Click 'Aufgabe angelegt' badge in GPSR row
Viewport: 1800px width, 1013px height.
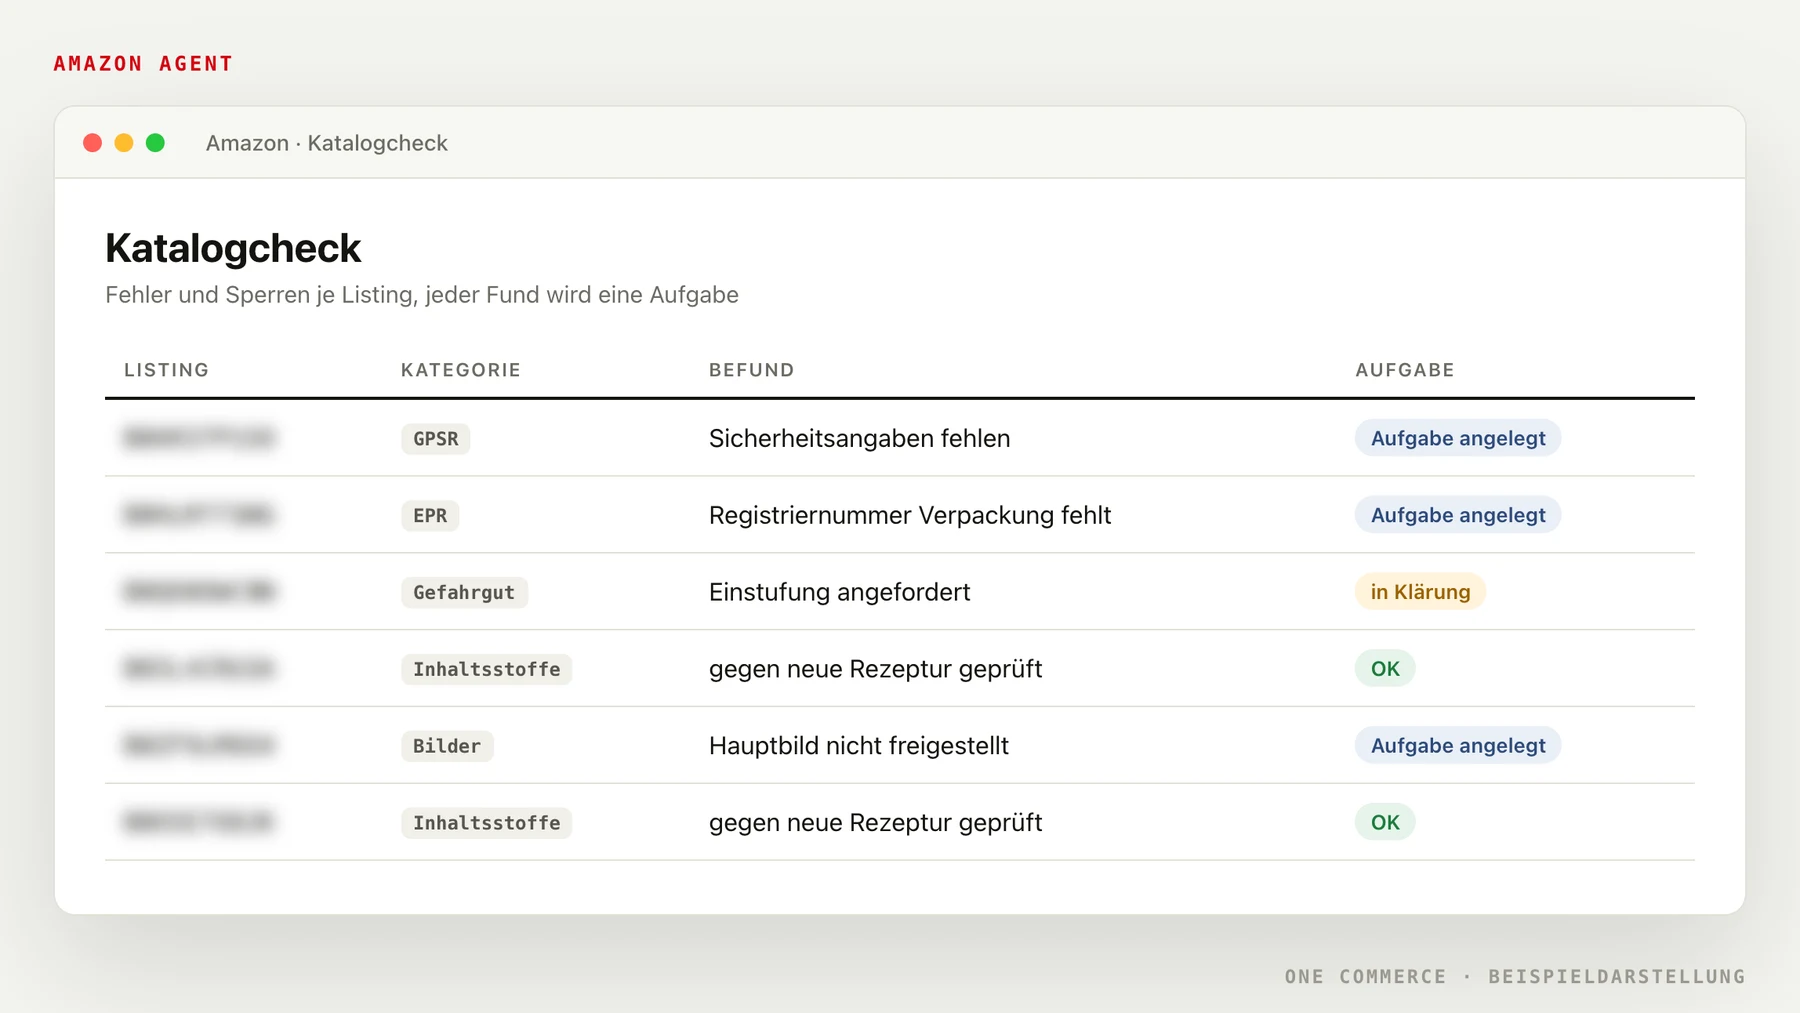click(x=1458, y=438)
